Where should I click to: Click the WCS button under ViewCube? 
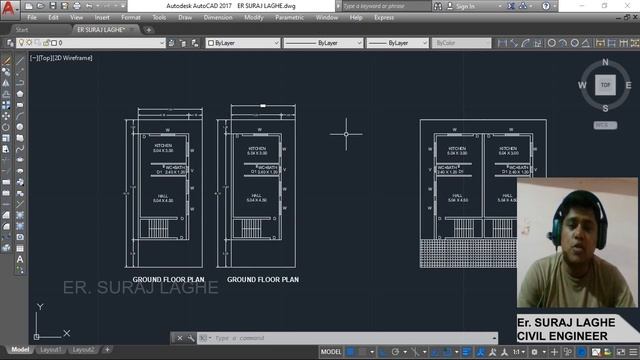click(605, 125)
